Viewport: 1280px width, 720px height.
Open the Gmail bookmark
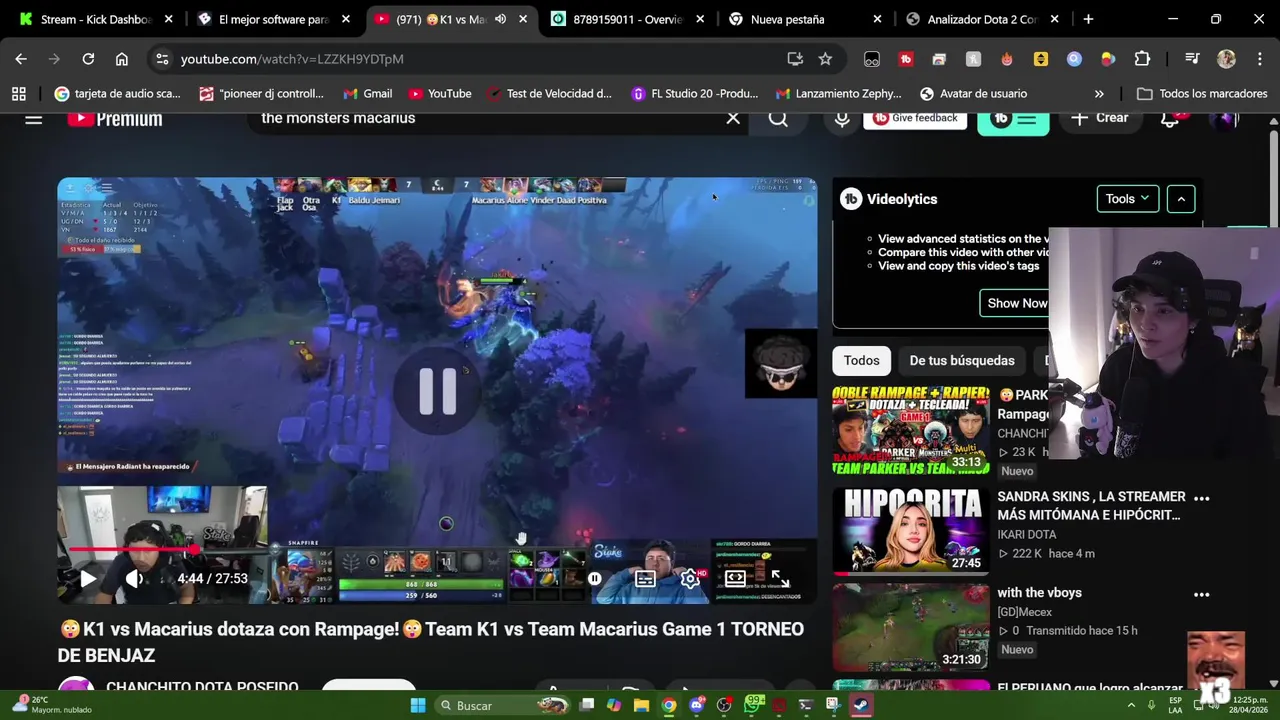click(x=367, y=94)
